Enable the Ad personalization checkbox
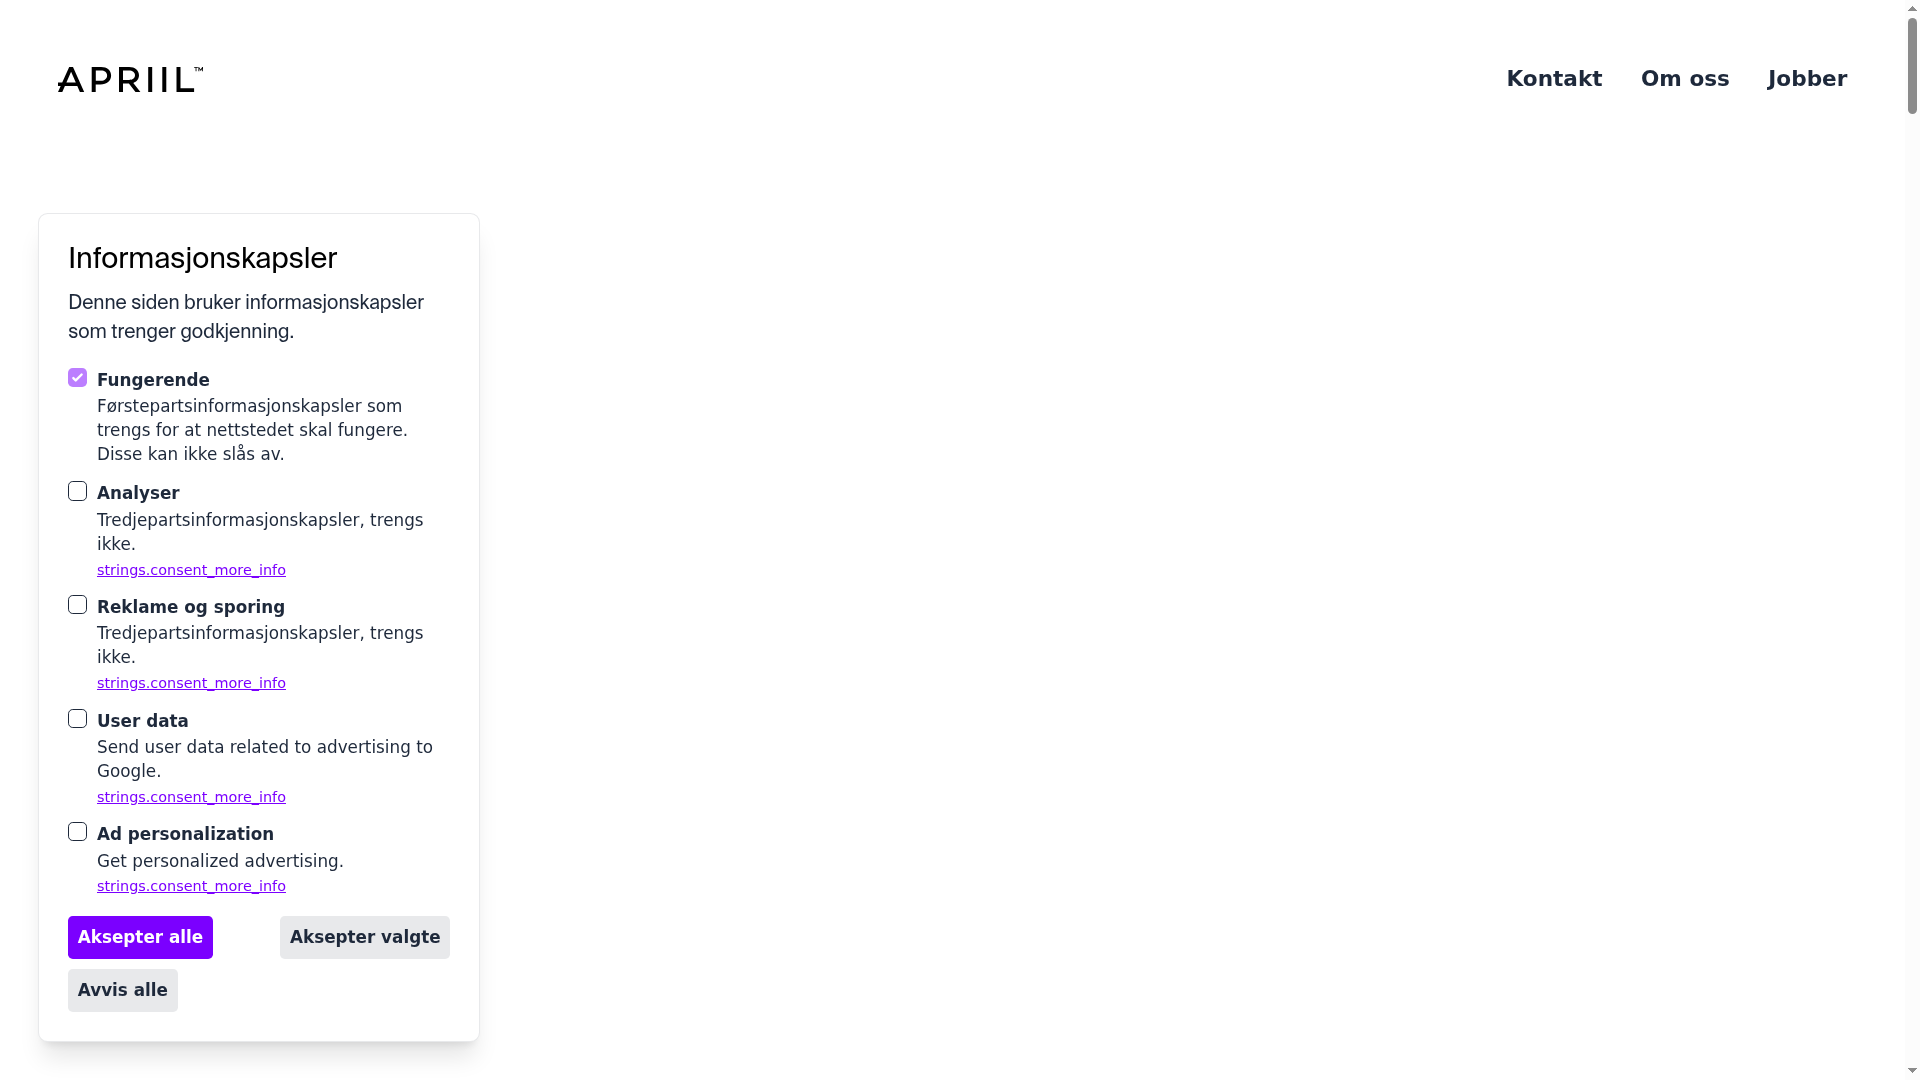The height and width of the screenshot is (1080, 1920). click(x=77, y=831)
